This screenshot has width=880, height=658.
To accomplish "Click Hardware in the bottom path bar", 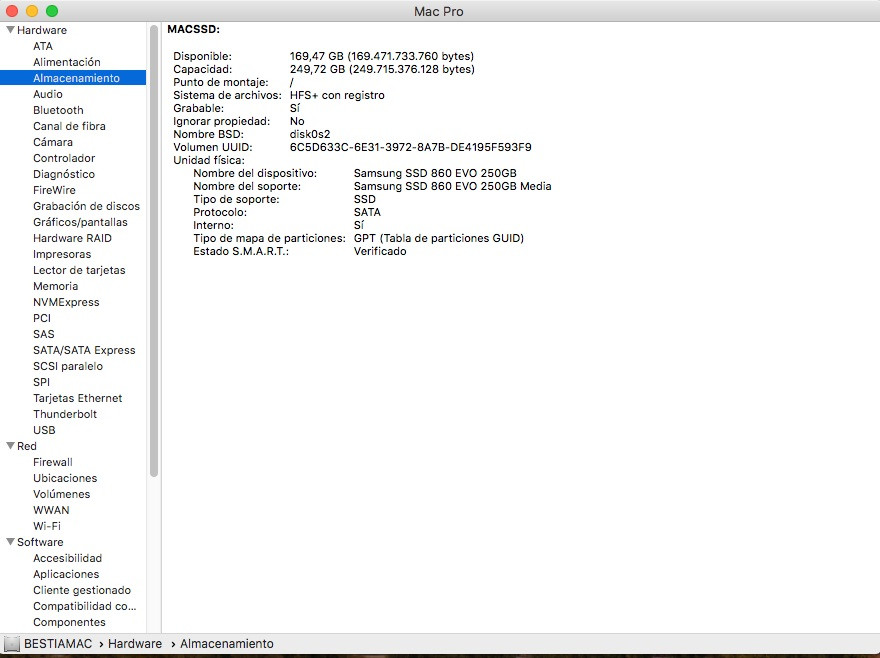I will 135,644.
